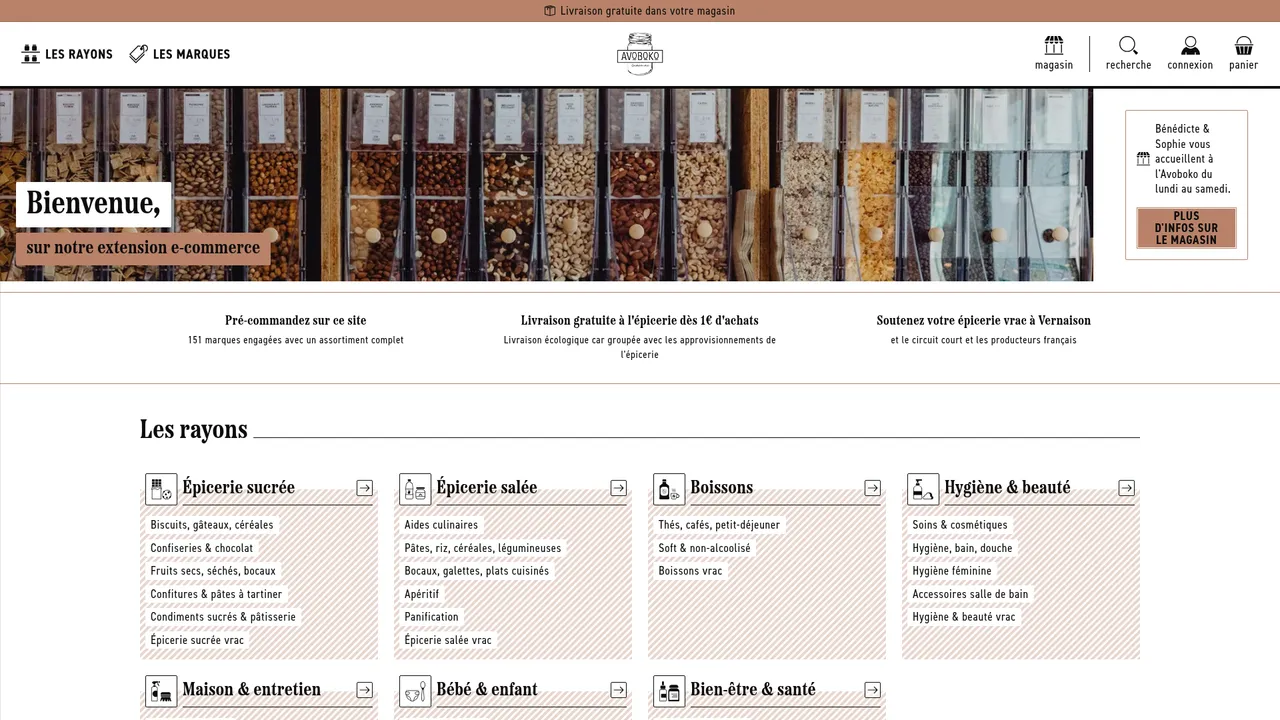The width and height of the screenshot is (1280, 720).
Task: Open the magasin store icon
Action: tap(1053, 46)
